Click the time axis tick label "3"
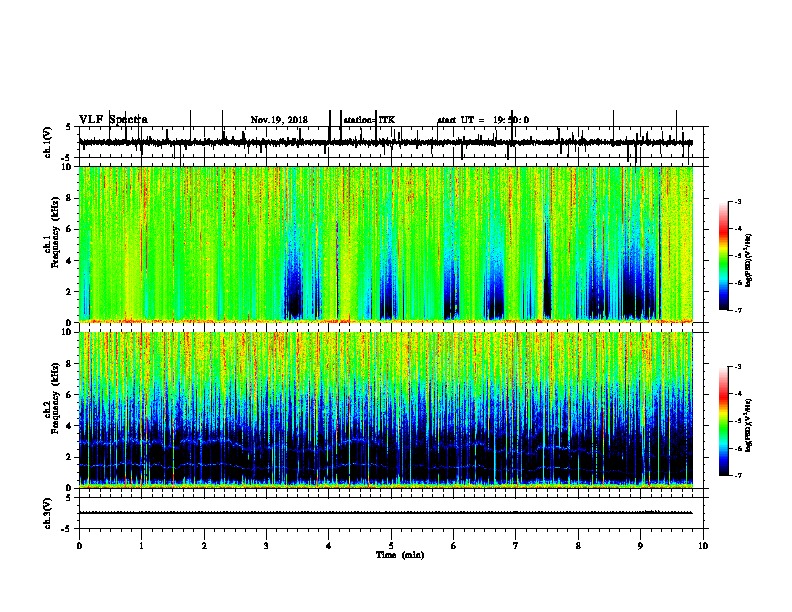The height and width of the screenshot is (612, 792). [x=266, y=545]
